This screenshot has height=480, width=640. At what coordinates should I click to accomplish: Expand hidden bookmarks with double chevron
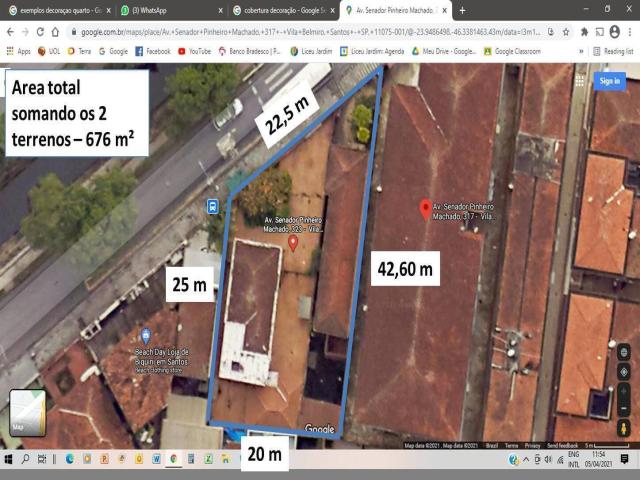581,50
